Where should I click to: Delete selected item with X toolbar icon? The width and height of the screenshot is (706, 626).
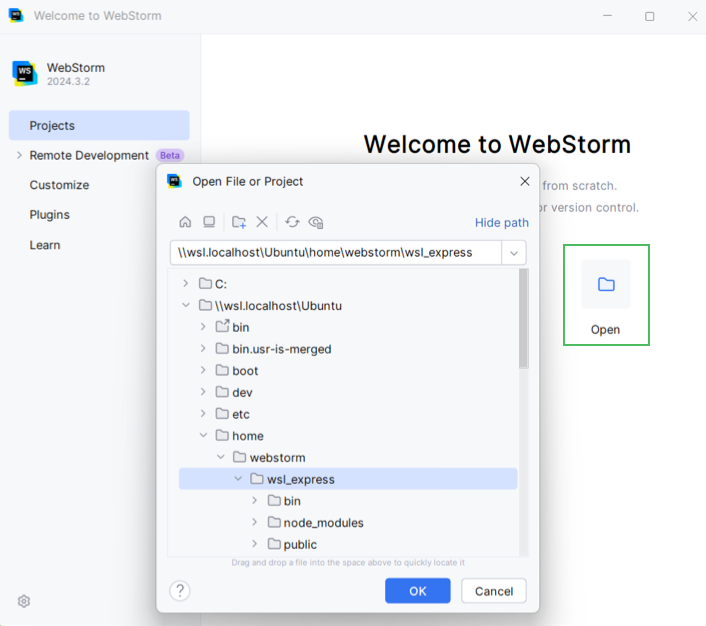pyautogui.click(x=262, y=222)
